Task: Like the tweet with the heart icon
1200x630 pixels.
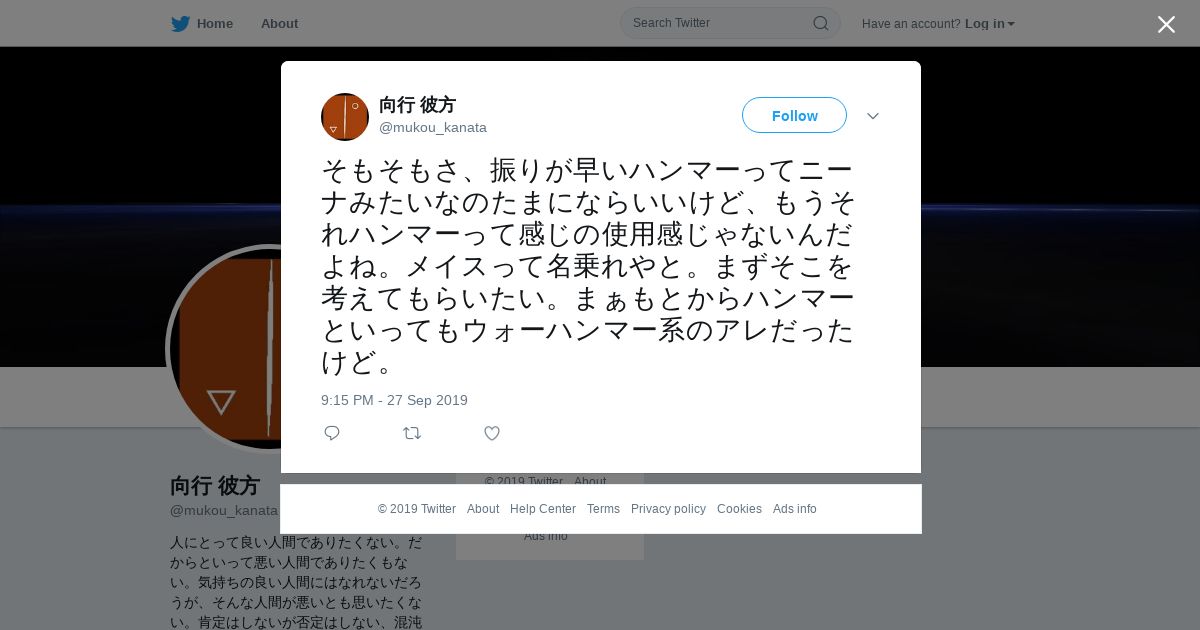Action: click(x=492, y=433)
